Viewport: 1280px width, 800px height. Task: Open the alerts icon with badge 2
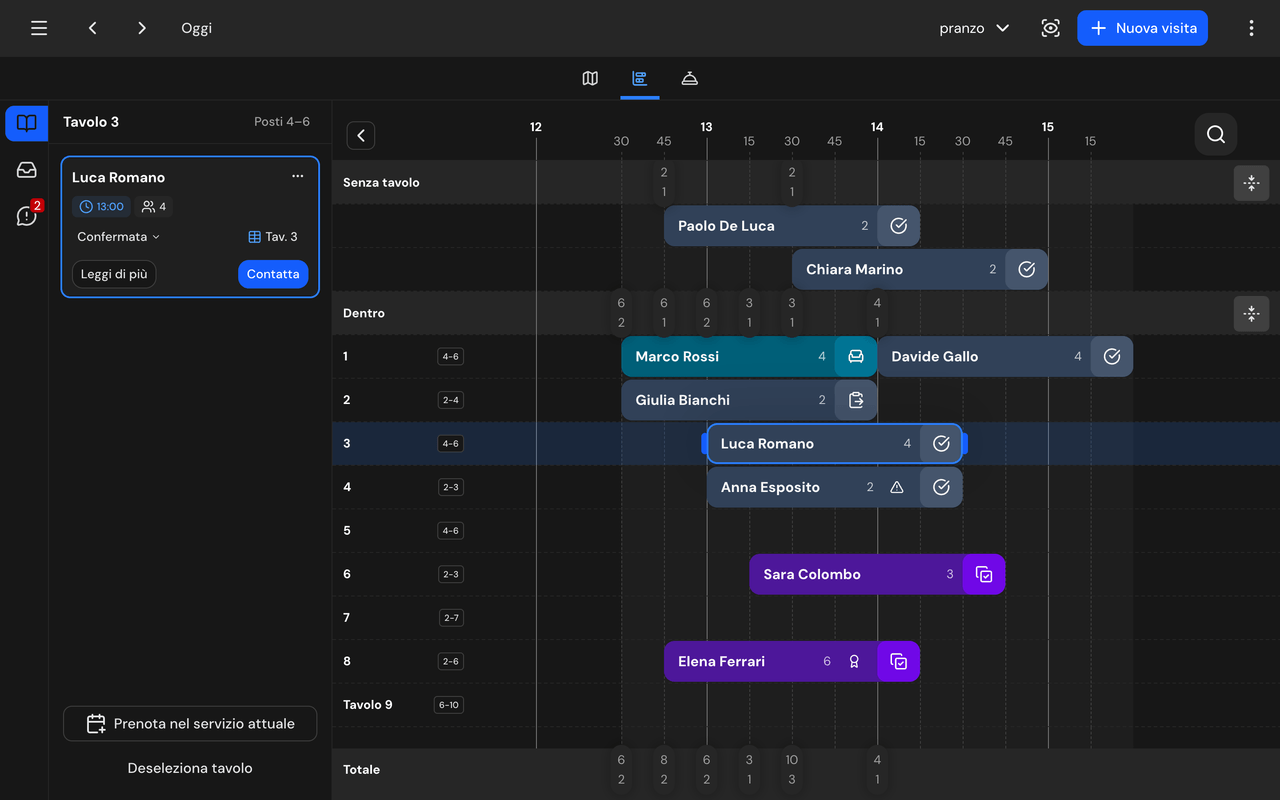pos(27,215)
